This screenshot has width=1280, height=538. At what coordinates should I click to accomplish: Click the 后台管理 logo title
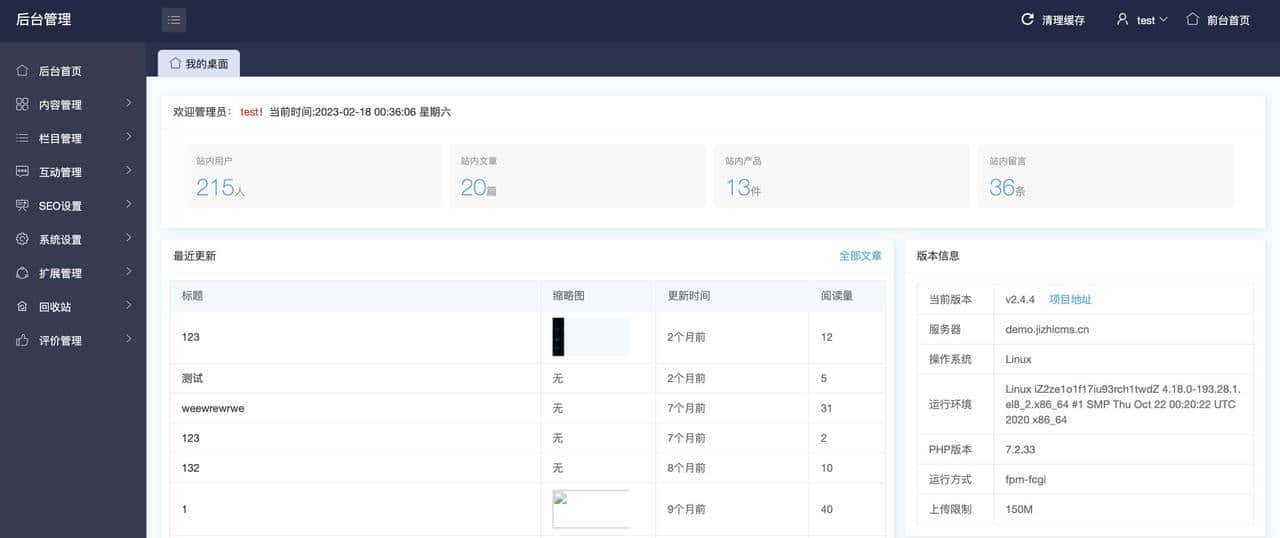[x=44, y=20]
